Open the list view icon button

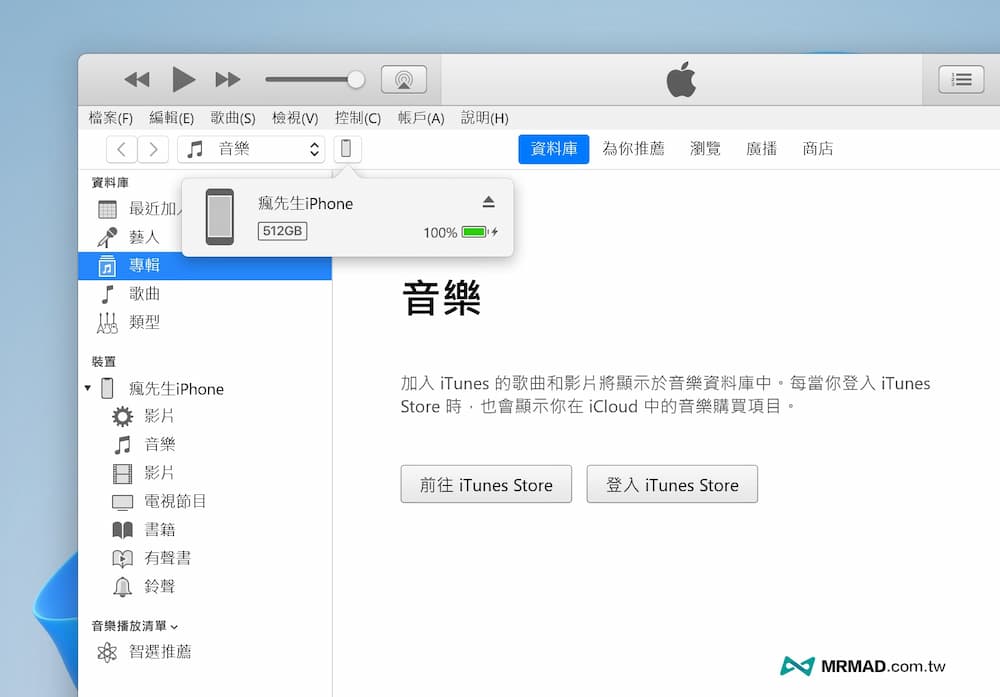pos(960,80)
